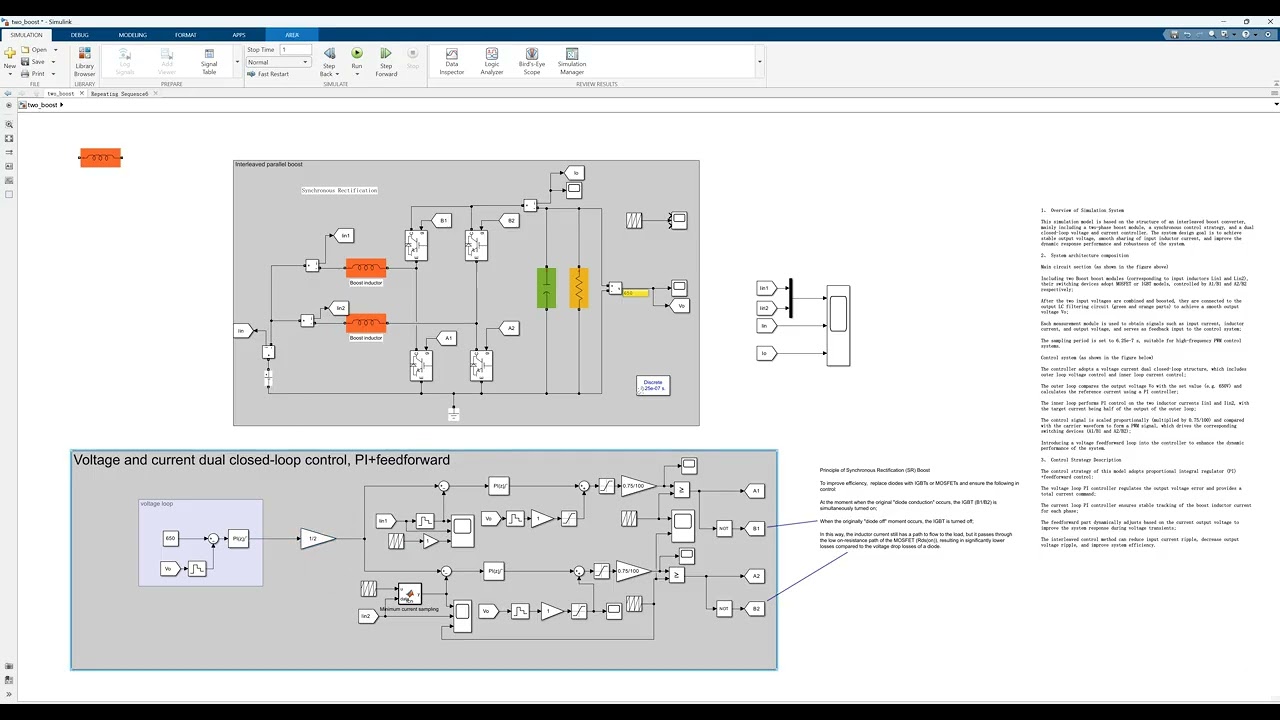The height and width of the screenshot is (720, 1280).
Task: Click the Minimum current sampling block
Action: [x=409, y=594]
